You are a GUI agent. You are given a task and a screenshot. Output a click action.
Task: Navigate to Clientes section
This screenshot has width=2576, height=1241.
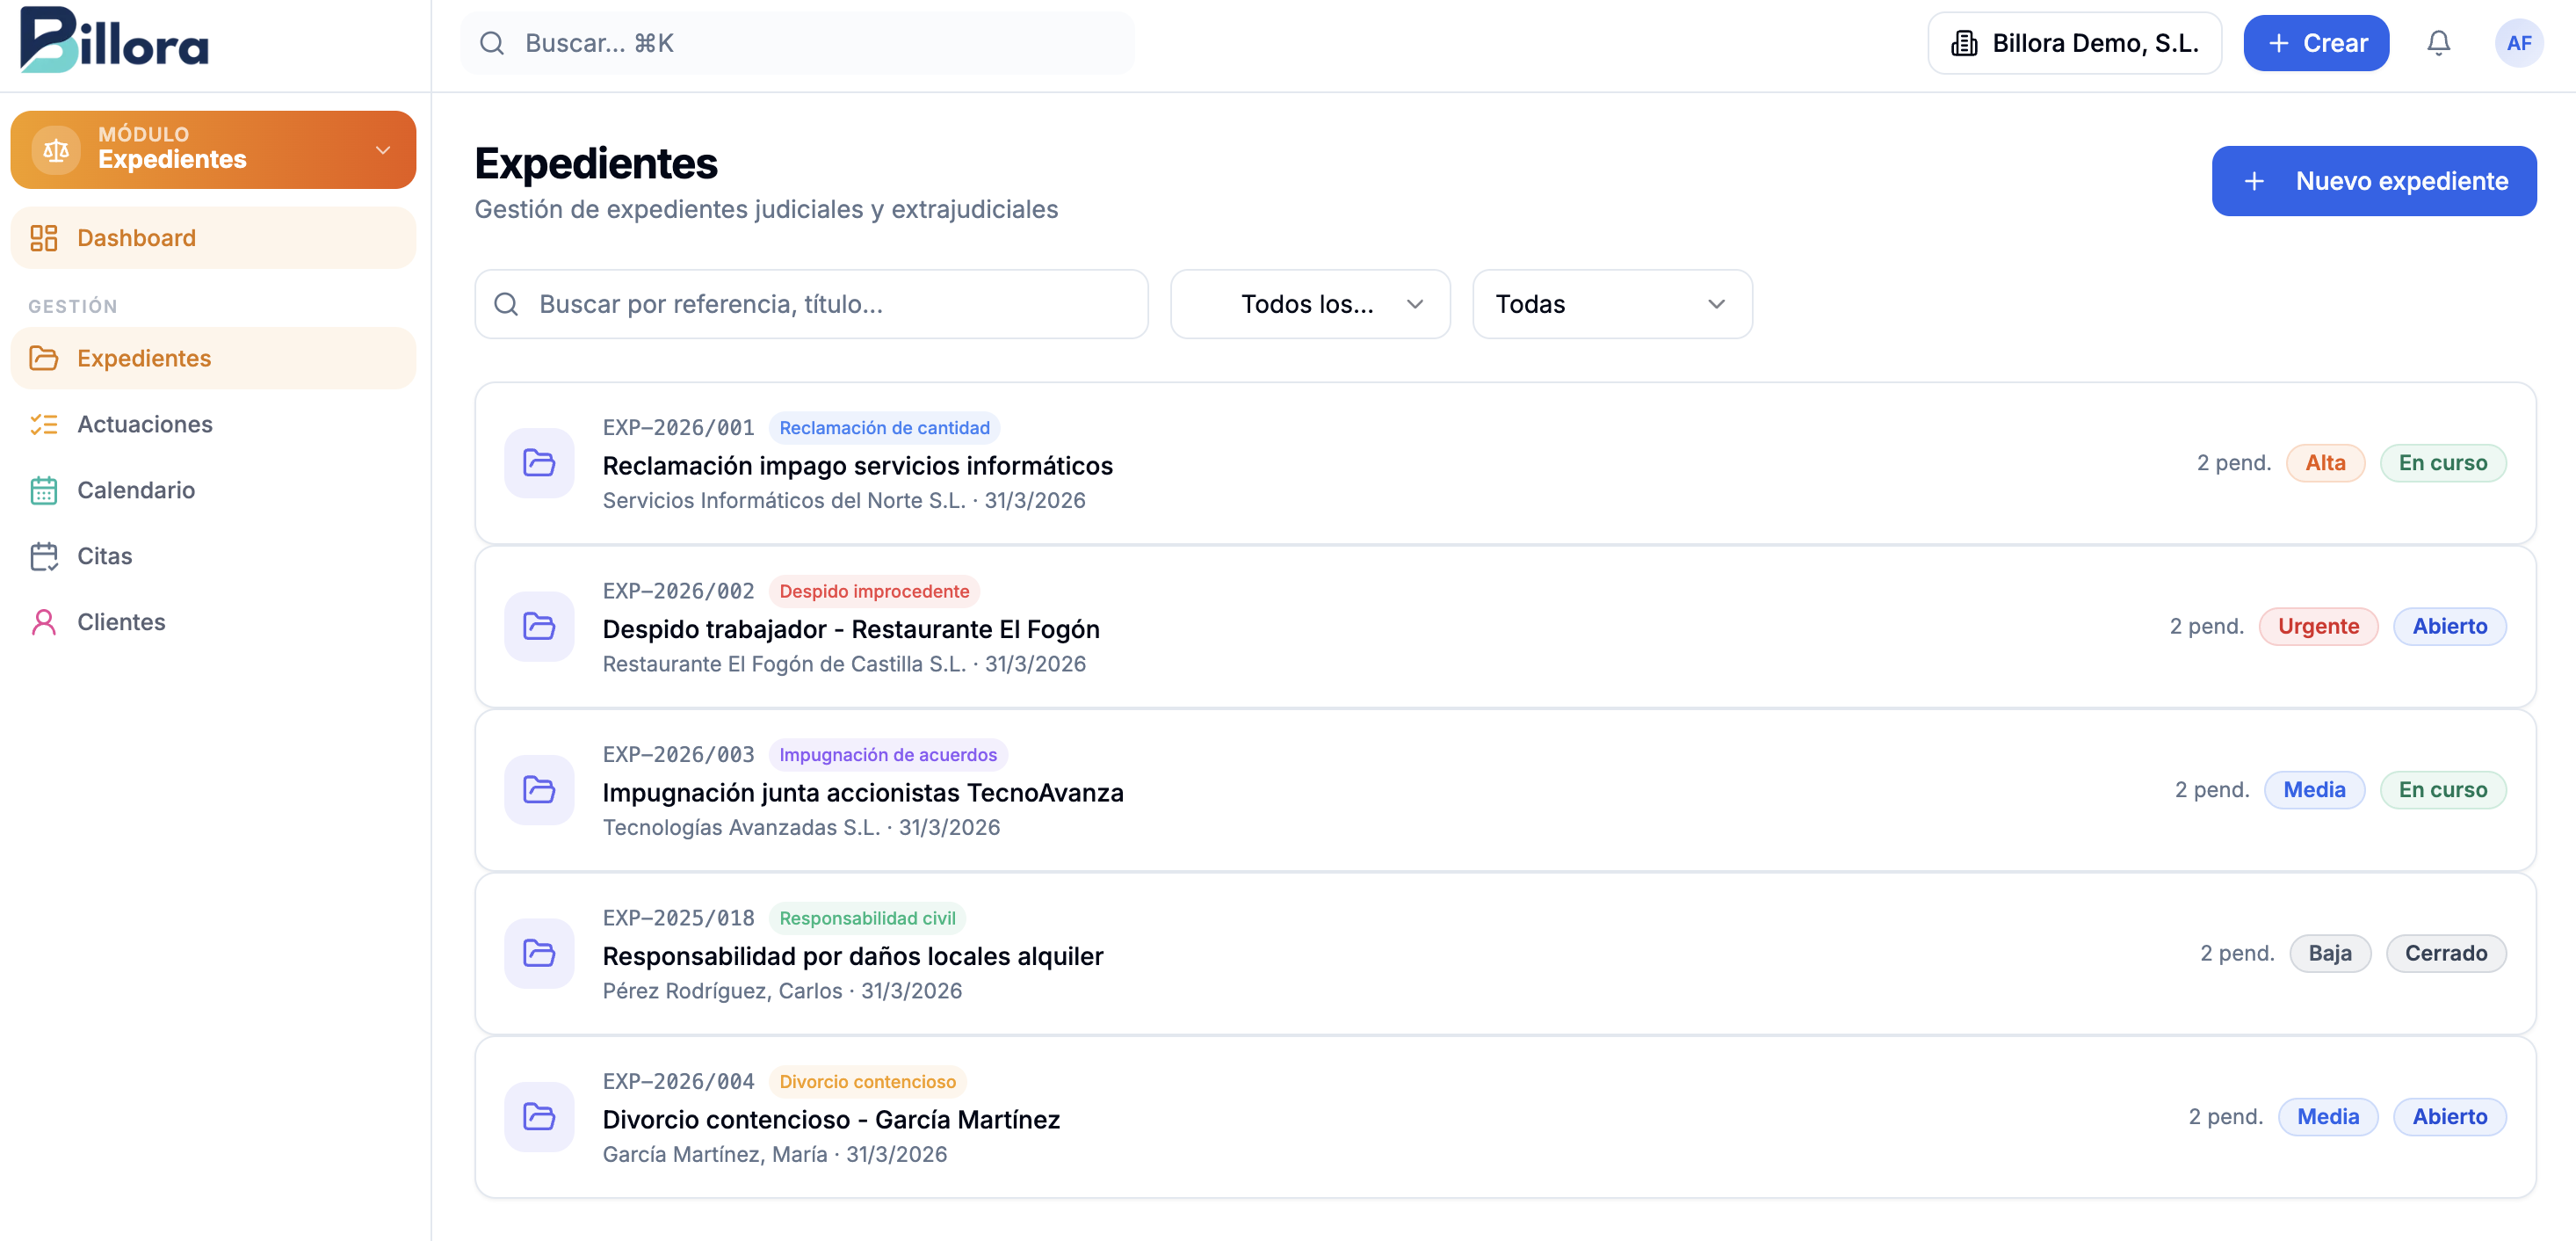coord(121,622)
